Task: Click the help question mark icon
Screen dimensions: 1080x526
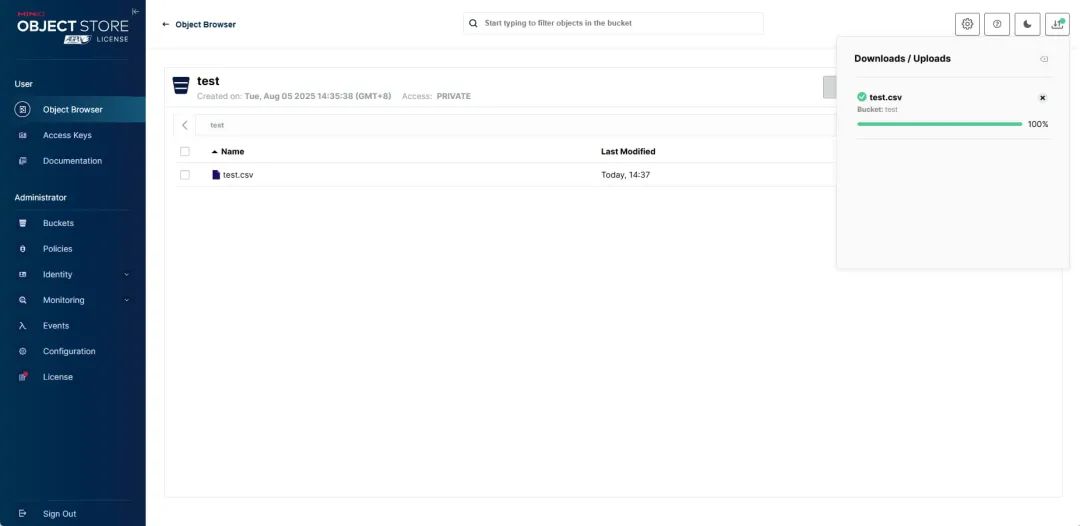Action: [x=997, y=24]
